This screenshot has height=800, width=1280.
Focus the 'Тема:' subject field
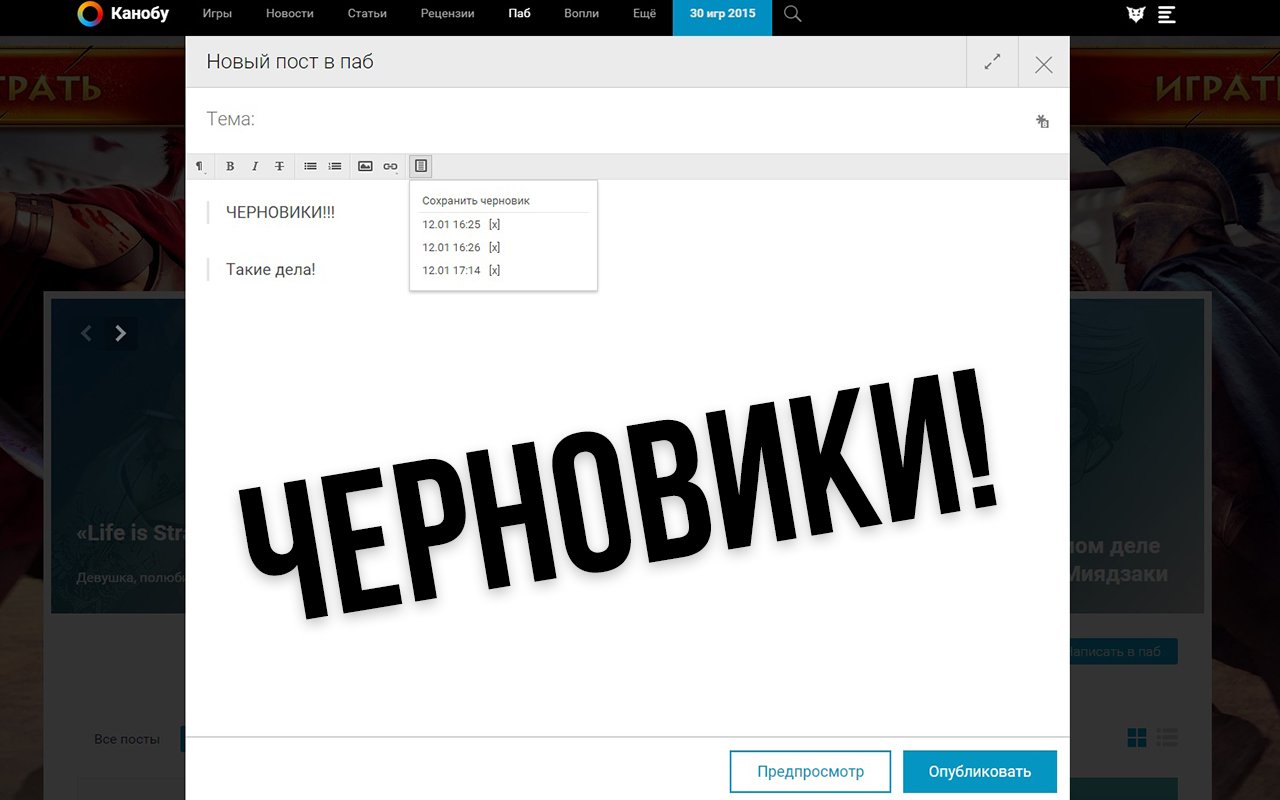[x=610, y=120]
